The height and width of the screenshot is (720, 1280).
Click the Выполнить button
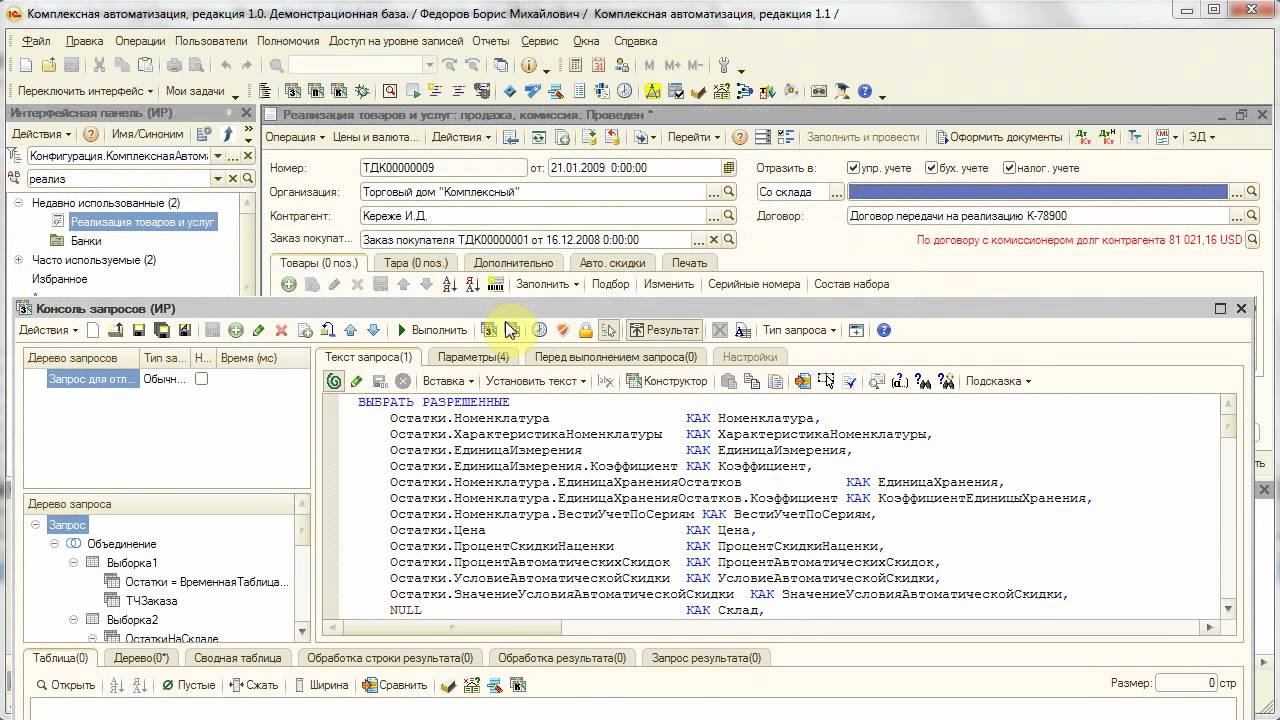point(432,330)
